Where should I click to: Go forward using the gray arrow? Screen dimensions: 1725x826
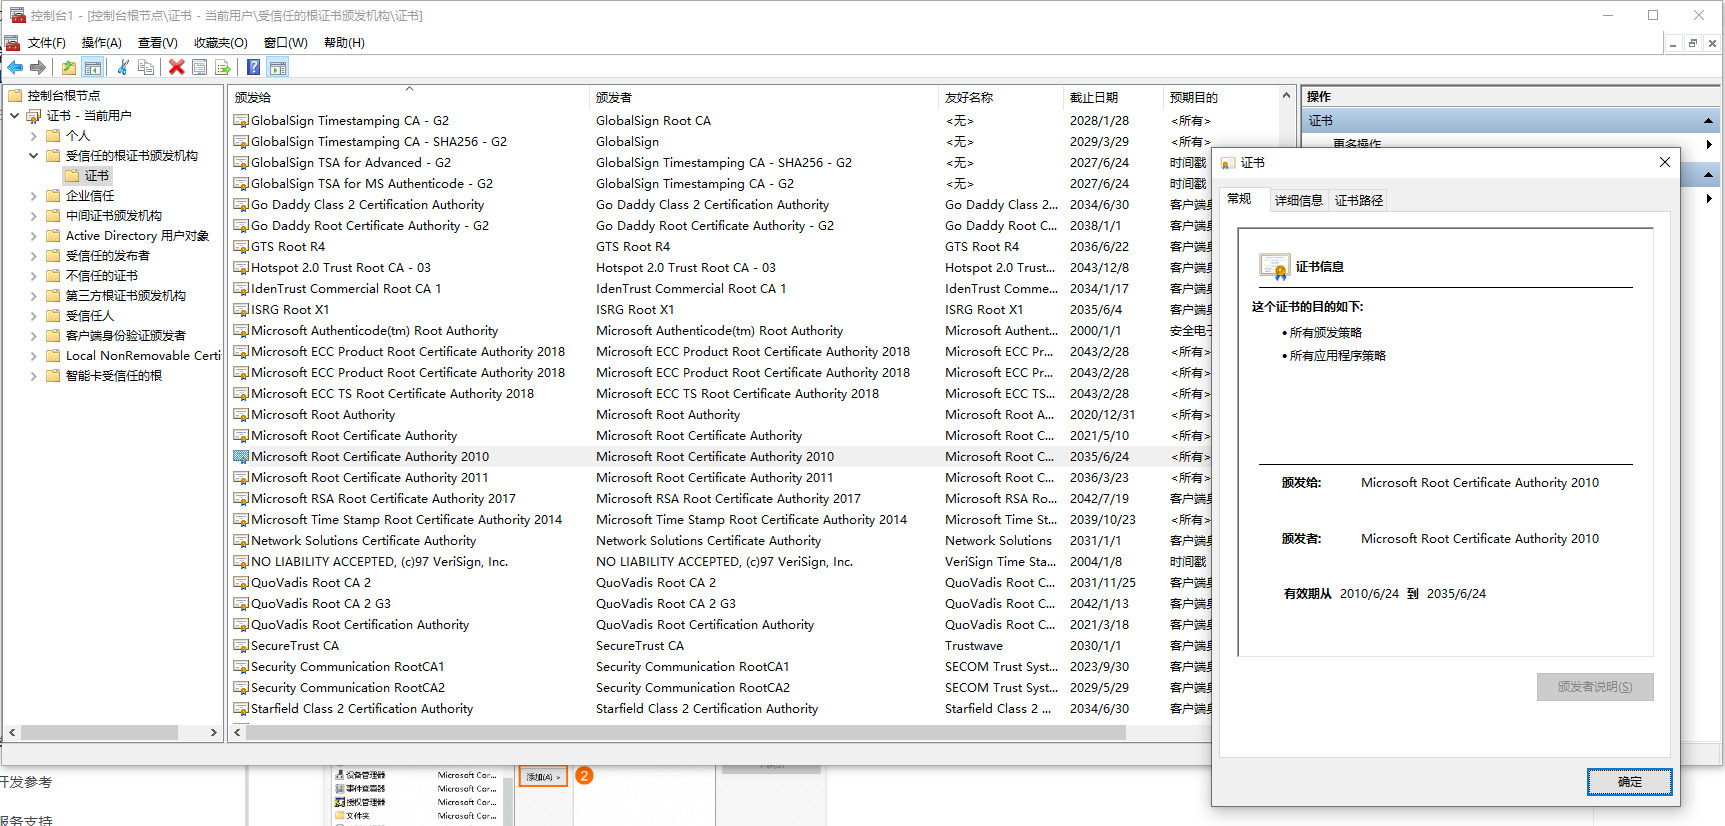coord(38,67)
